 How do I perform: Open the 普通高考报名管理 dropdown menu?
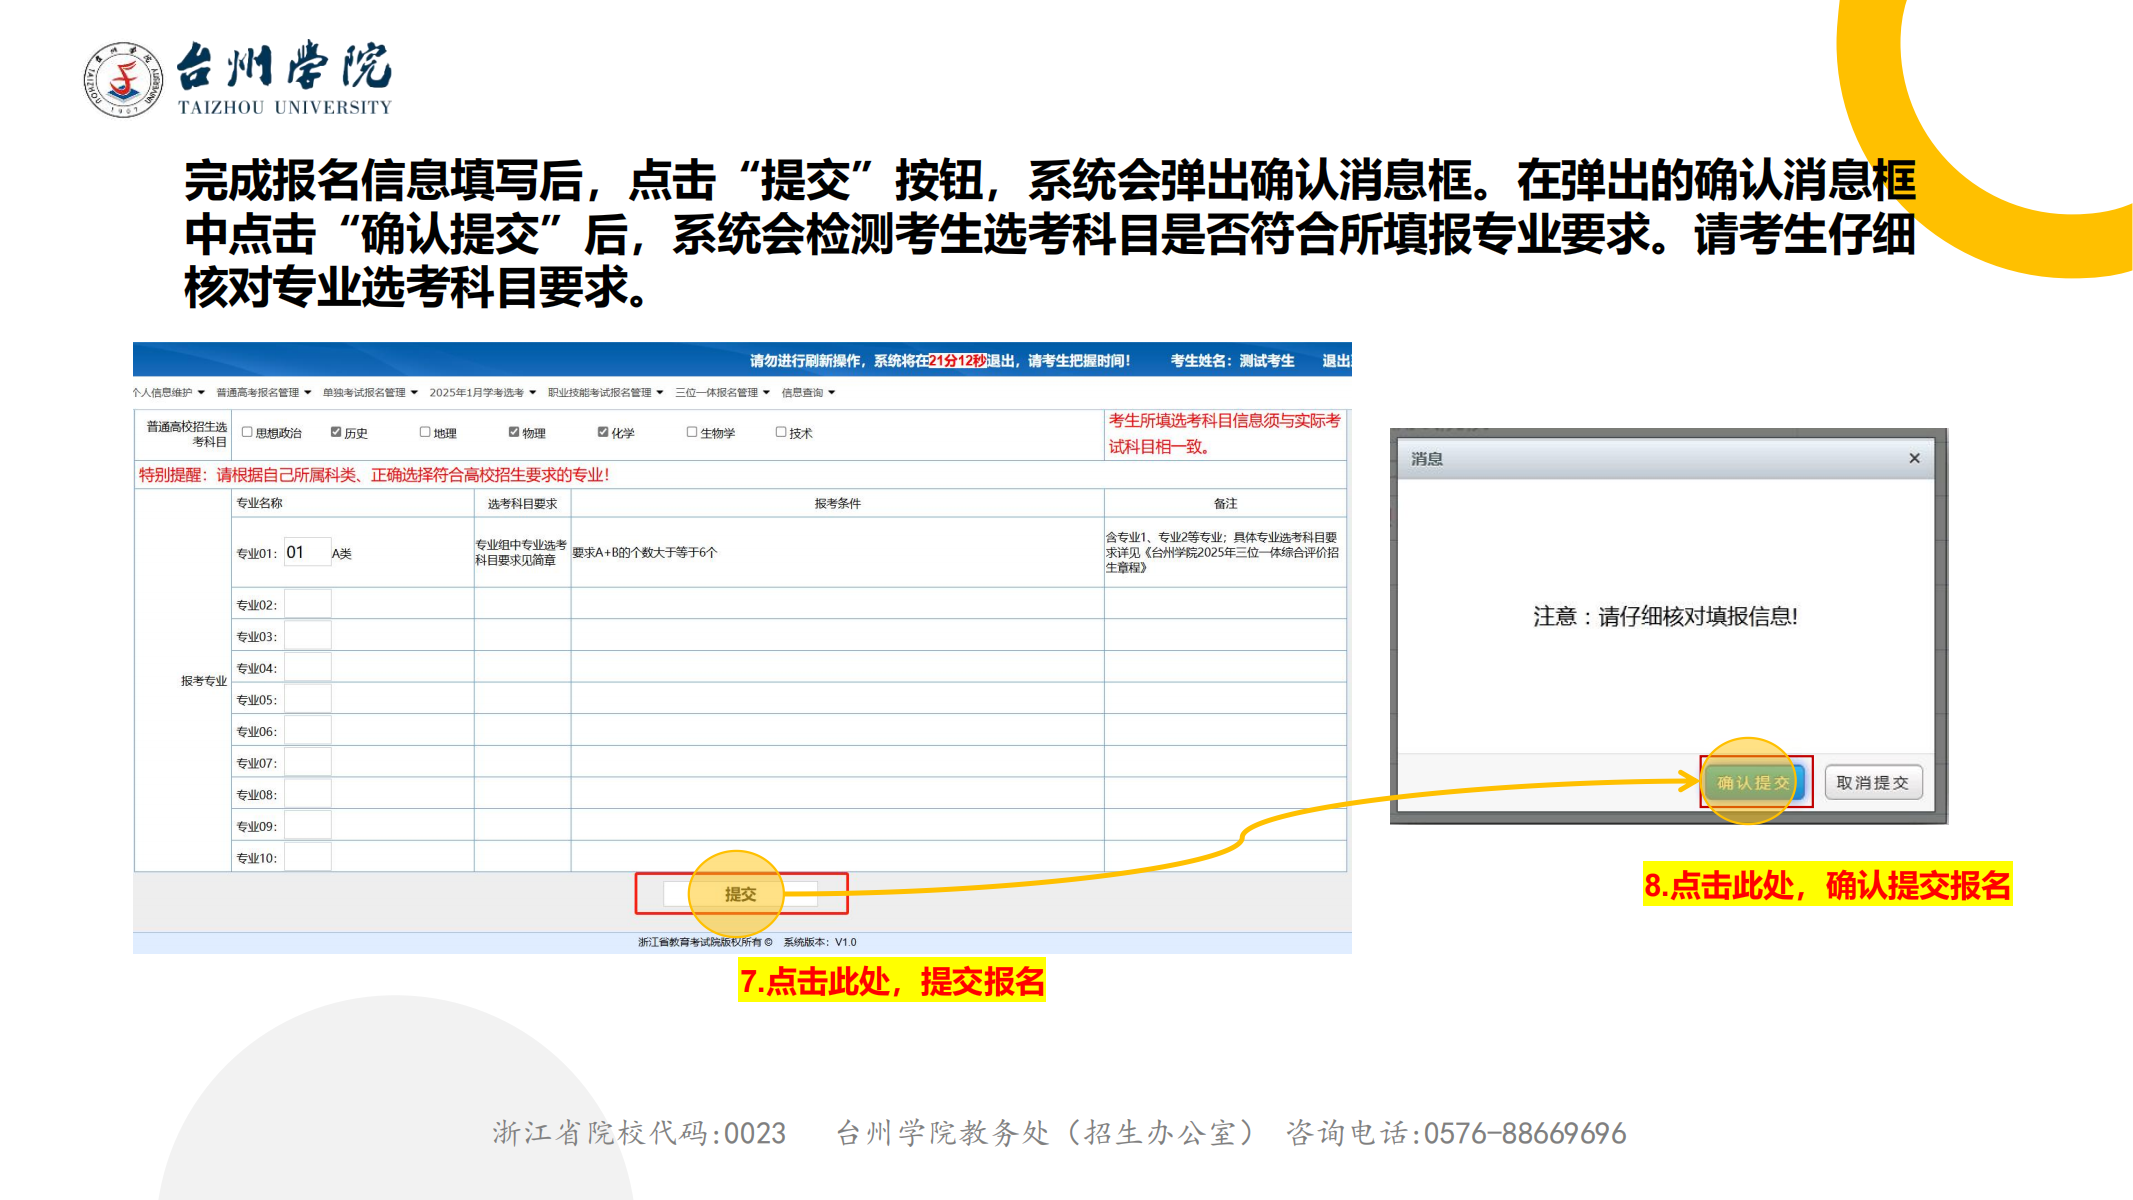coord(264,392)
